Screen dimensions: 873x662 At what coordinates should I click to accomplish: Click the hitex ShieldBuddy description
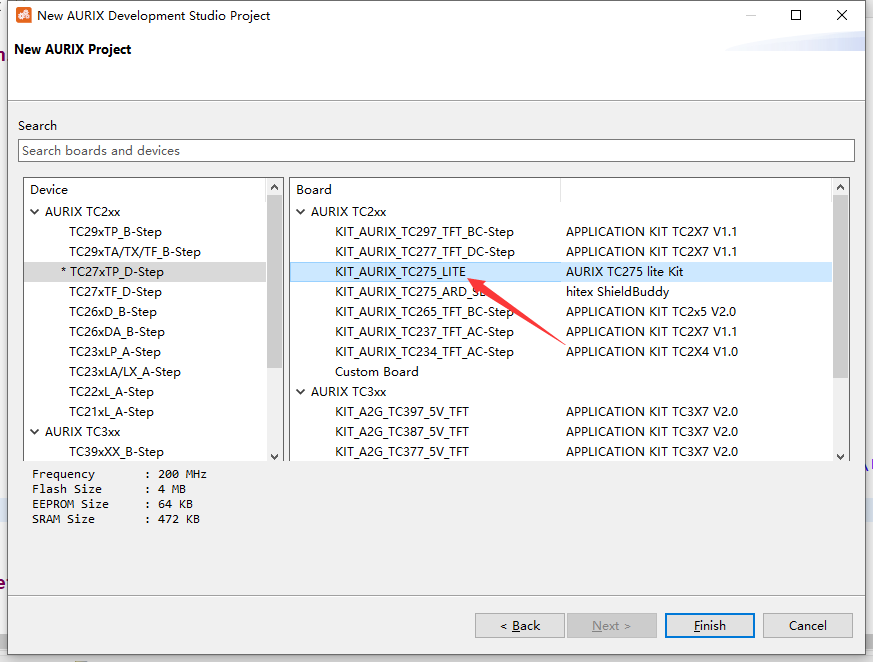[x=617, y=292]
